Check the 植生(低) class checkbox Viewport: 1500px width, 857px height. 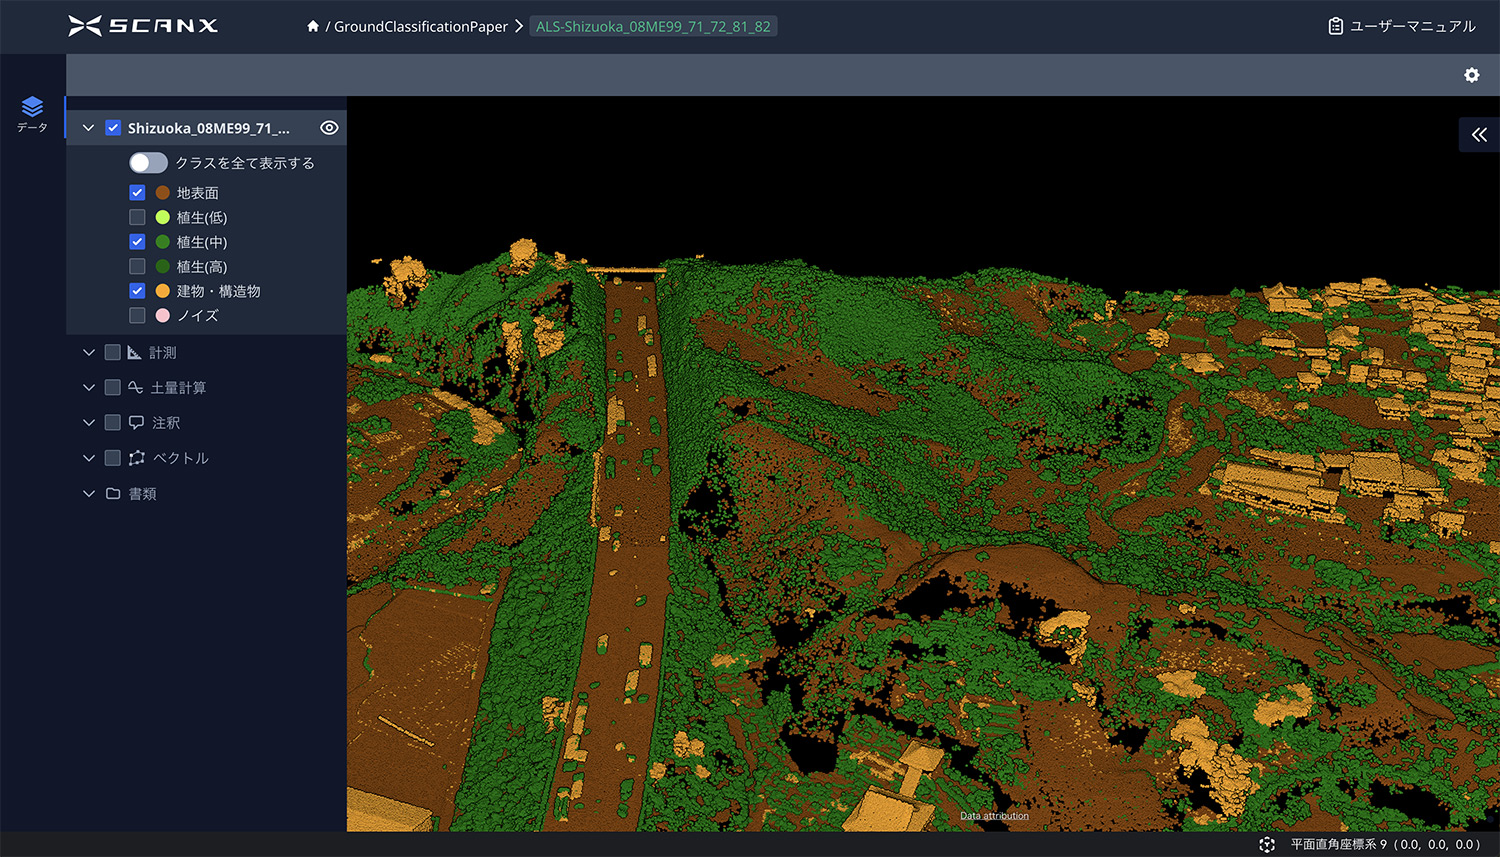[x=137, y=217]
